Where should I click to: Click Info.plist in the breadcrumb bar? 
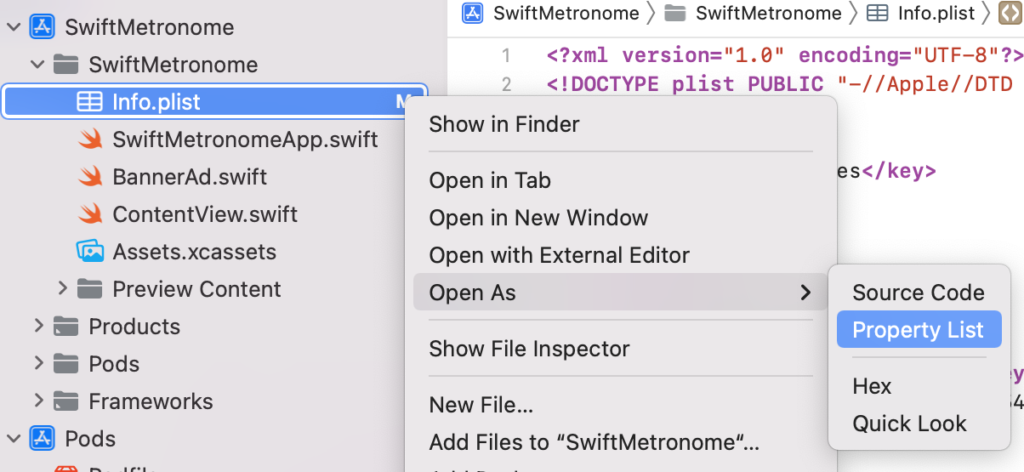936,13
